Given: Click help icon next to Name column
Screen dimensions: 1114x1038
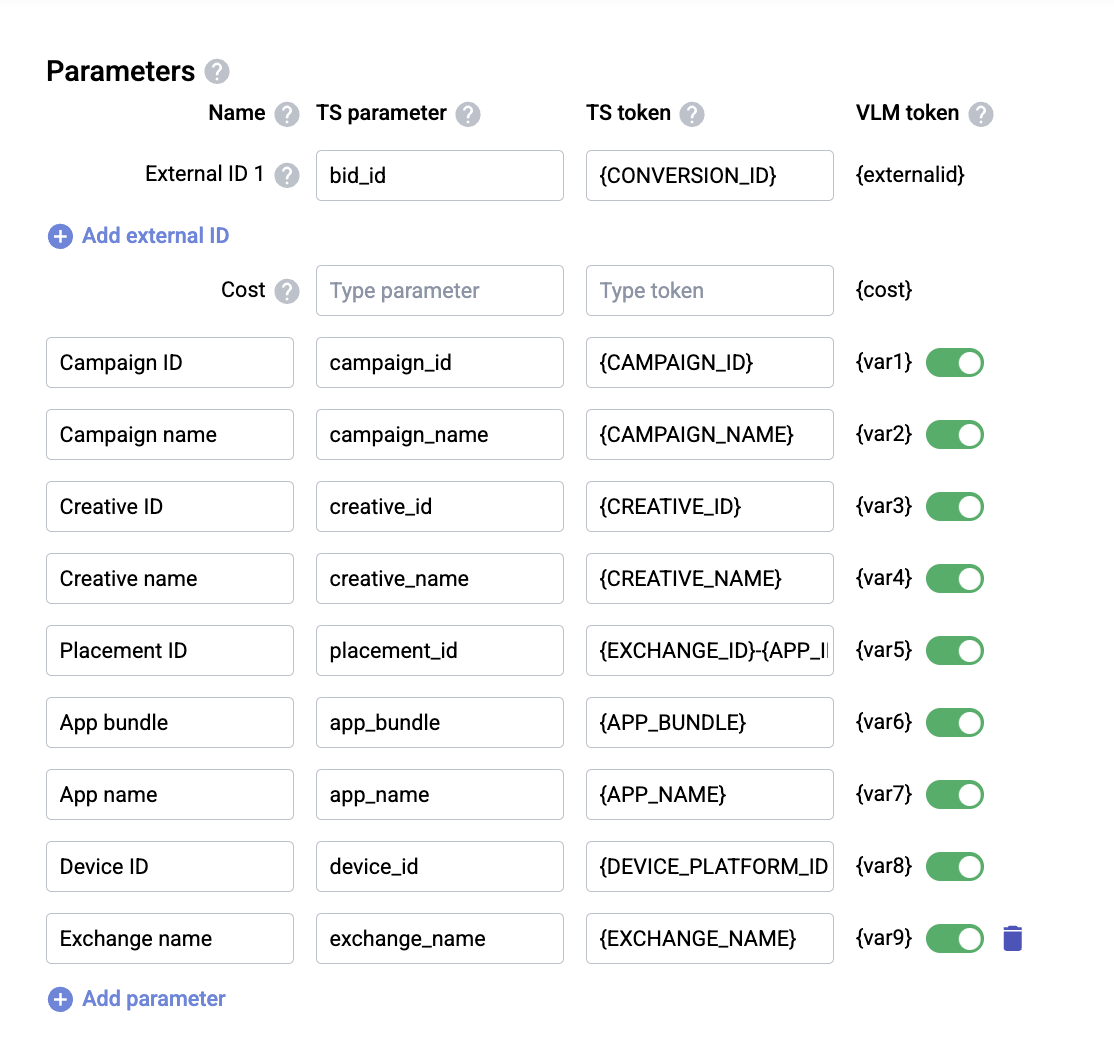Looking at the screenshot, I should 287,114.
